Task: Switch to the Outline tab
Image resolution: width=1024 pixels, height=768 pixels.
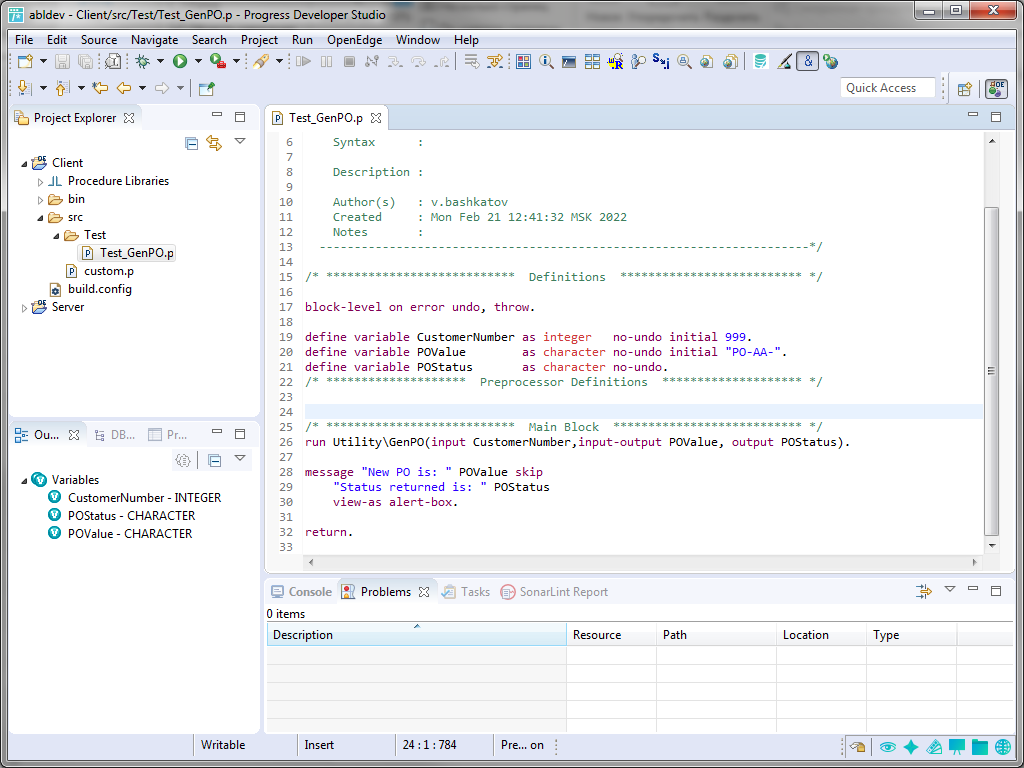Action: [x=45, y=435]
